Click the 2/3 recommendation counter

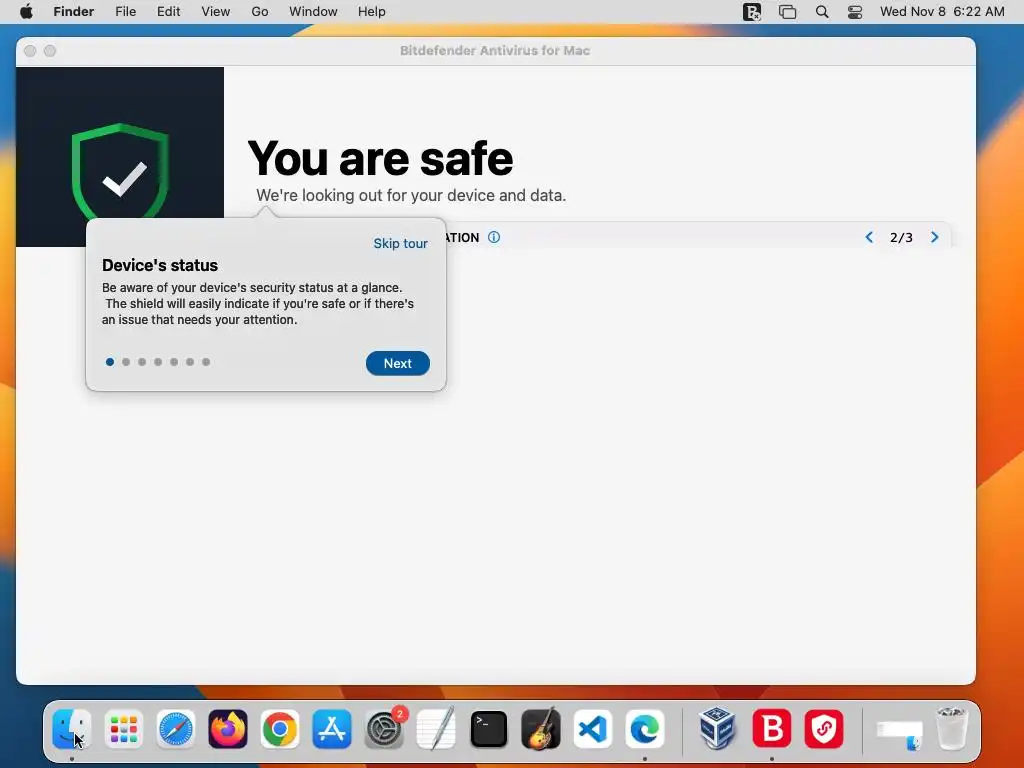pyautogui.click(x=901, y=238)
